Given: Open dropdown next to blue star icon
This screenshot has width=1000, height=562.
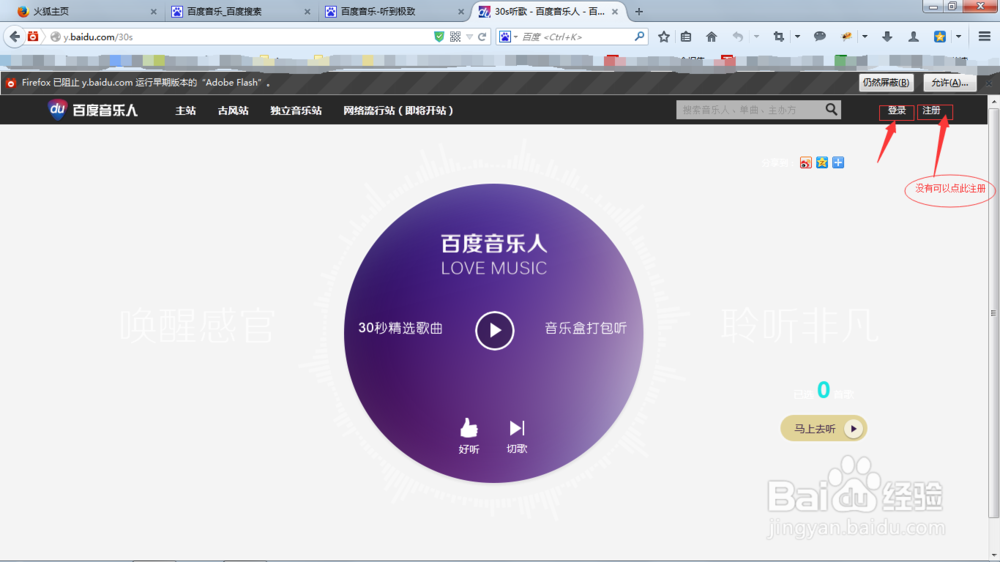Looking at the screenshot, I should tap(959, 37).
